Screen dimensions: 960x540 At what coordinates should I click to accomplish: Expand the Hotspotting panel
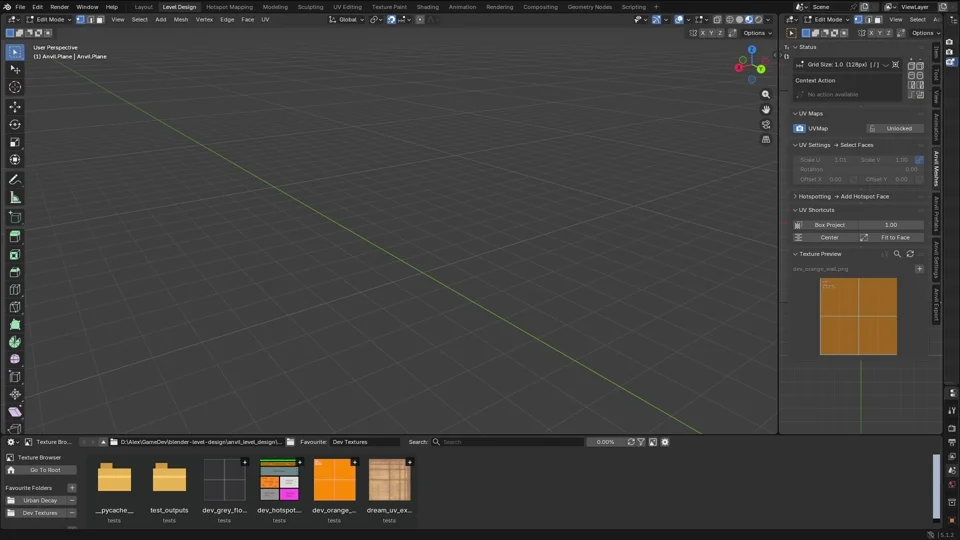point(795,197)
